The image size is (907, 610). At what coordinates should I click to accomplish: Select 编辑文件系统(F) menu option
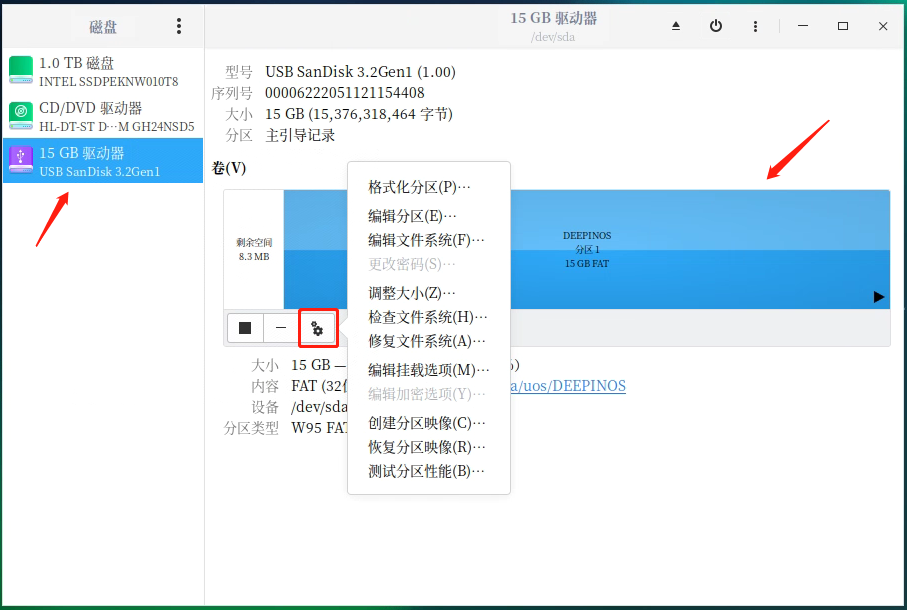tap(426, 240)
